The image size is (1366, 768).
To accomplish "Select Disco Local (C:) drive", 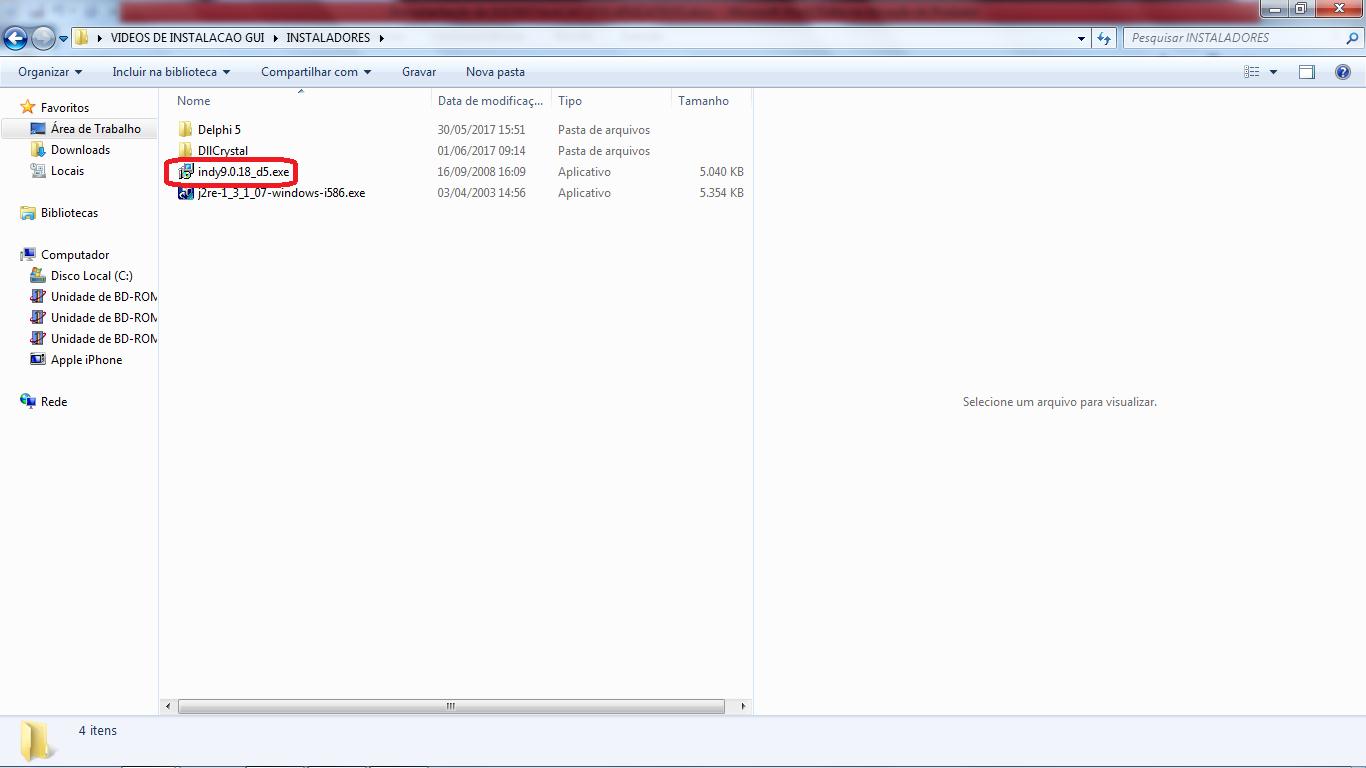I will point(91,276).
